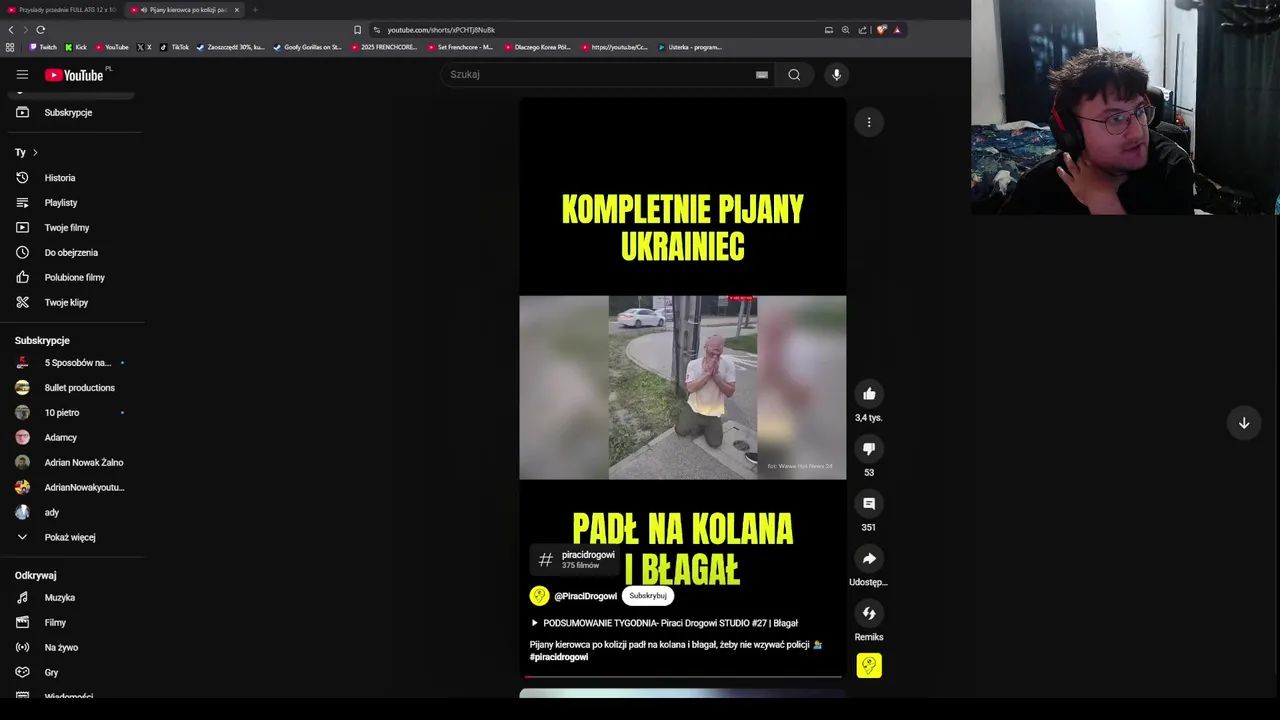This screenshot has height=720, width=1280.
Task: Go to the YouTube home logo
Action: point(74,75)
